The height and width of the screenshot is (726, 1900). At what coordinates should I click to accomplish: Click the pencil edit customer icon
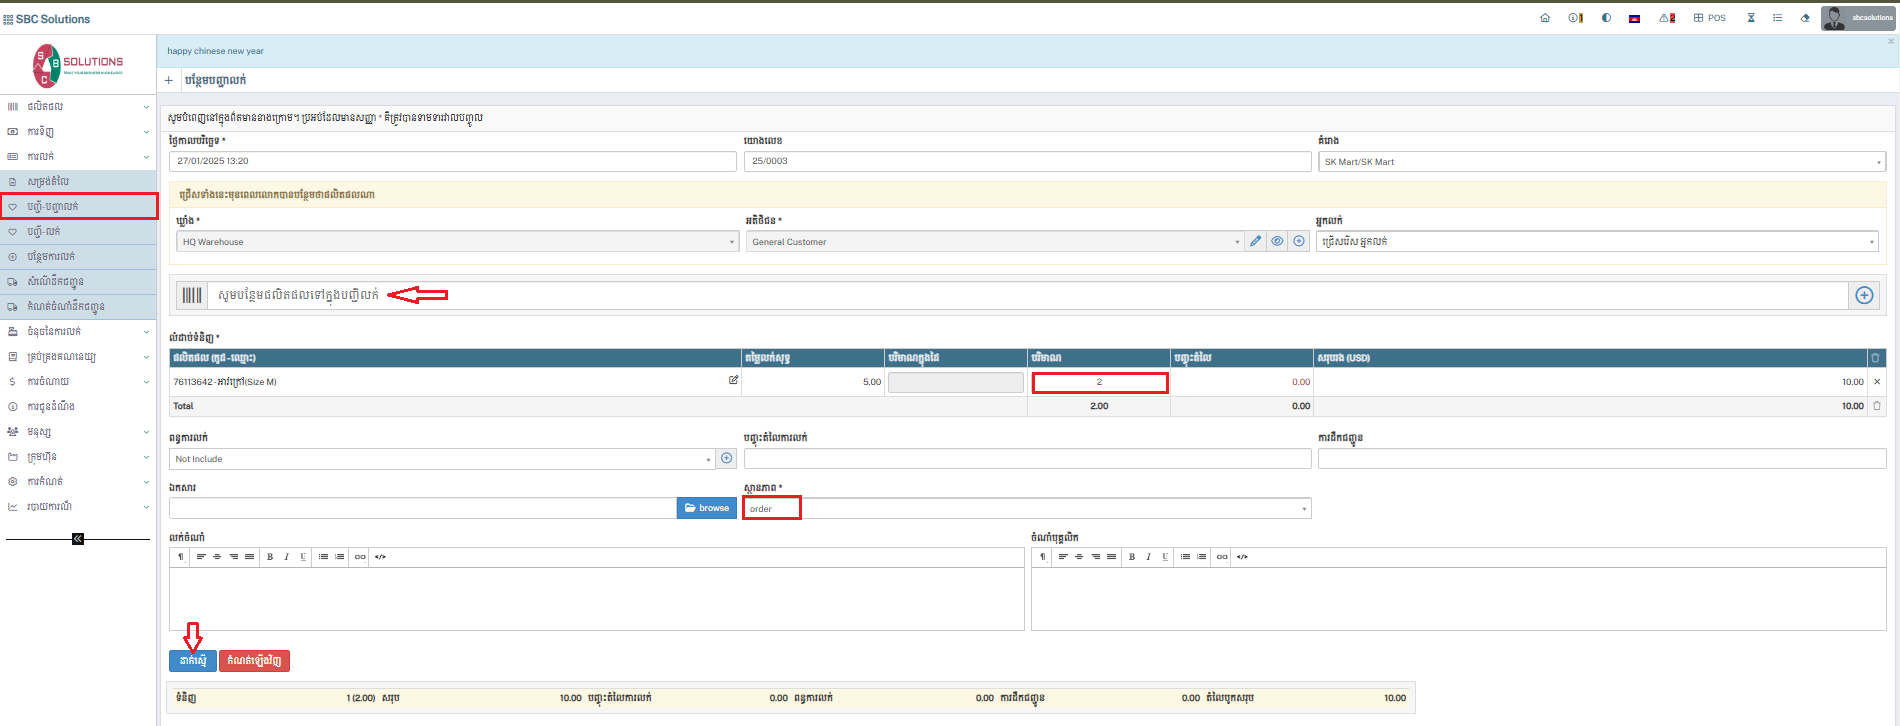click(x=1256, y=241)
